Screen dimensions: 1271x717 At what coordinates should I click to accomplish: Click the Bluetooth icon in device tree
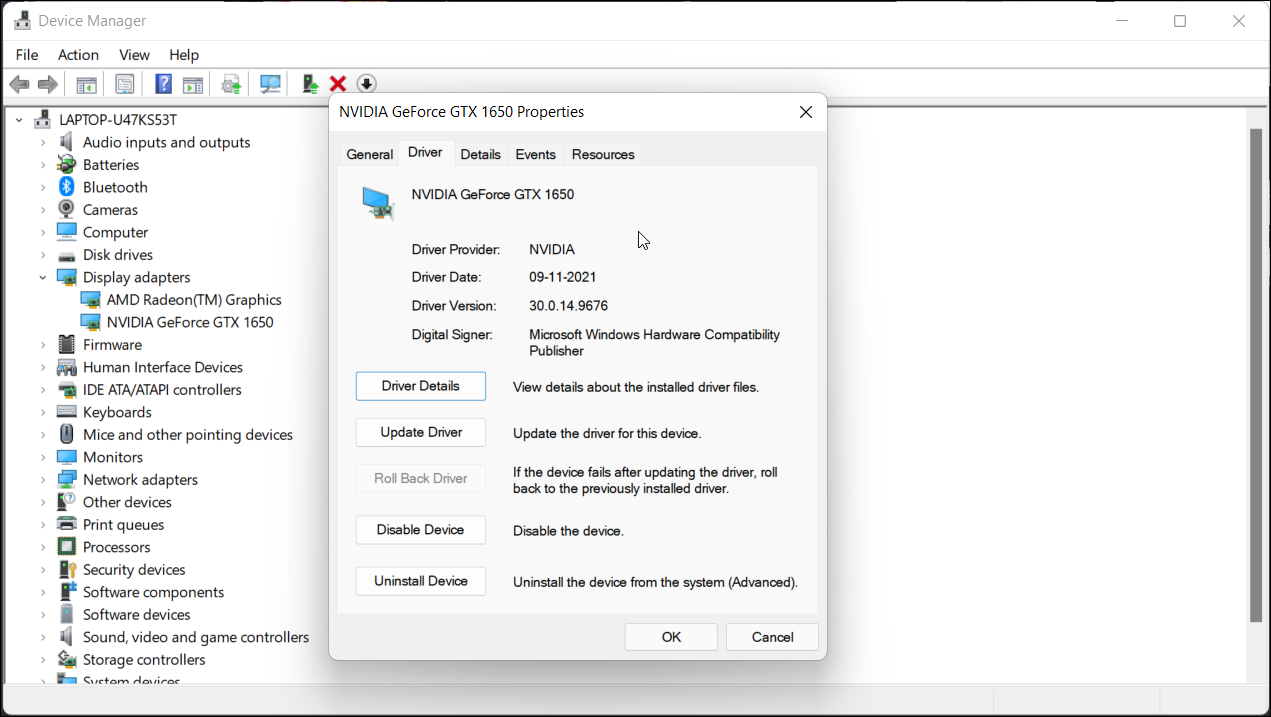pos(67,187)
